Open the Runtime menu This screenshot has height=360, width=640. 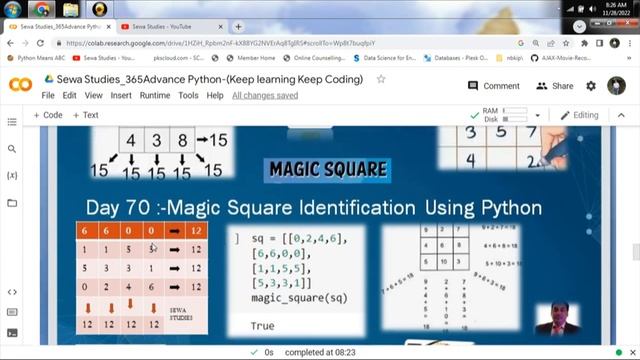pyautogui.click(x=155, y=96)
